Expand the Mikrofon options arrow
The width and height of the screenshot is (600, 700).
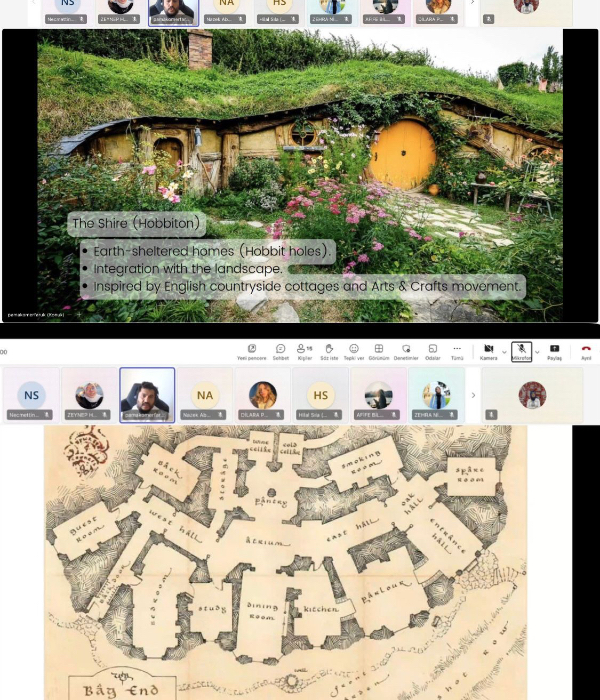point(538,351)
